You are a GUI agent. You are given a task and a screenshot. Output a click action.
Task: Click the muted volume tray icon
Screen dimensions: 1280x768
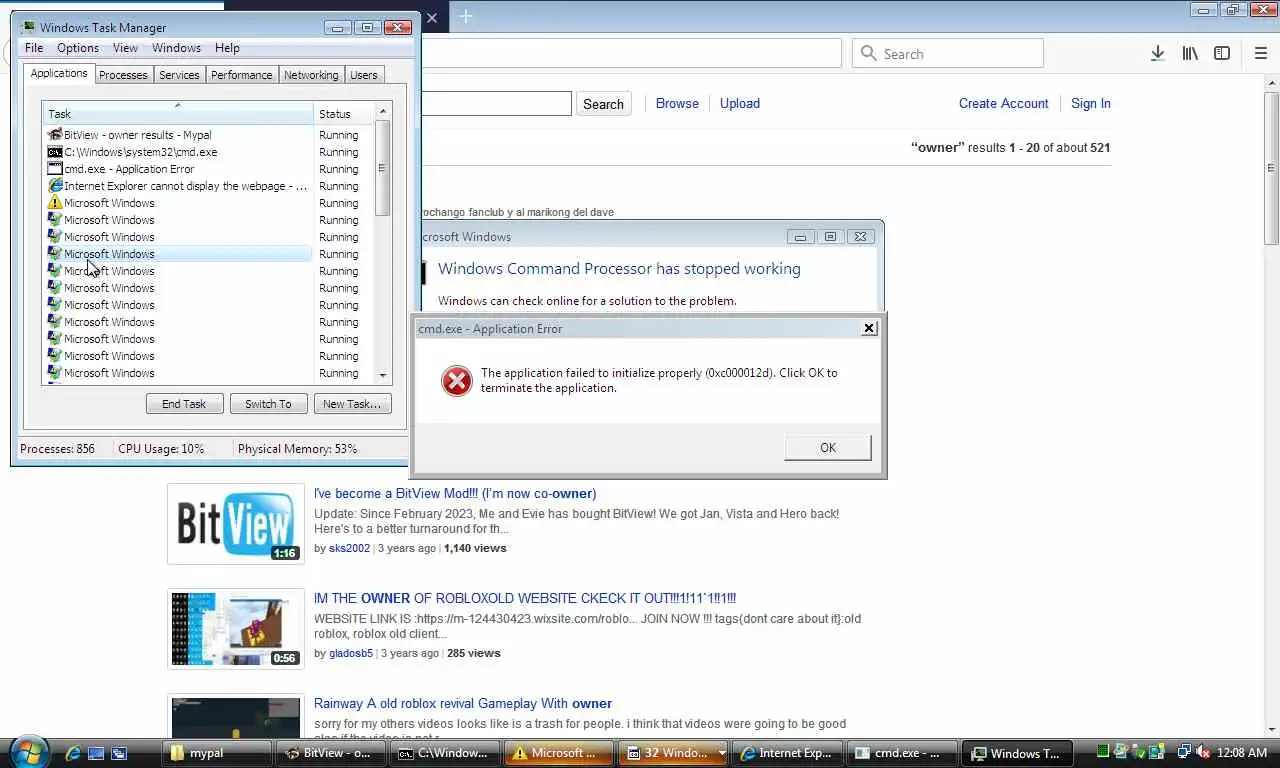tap(1203, 752)
